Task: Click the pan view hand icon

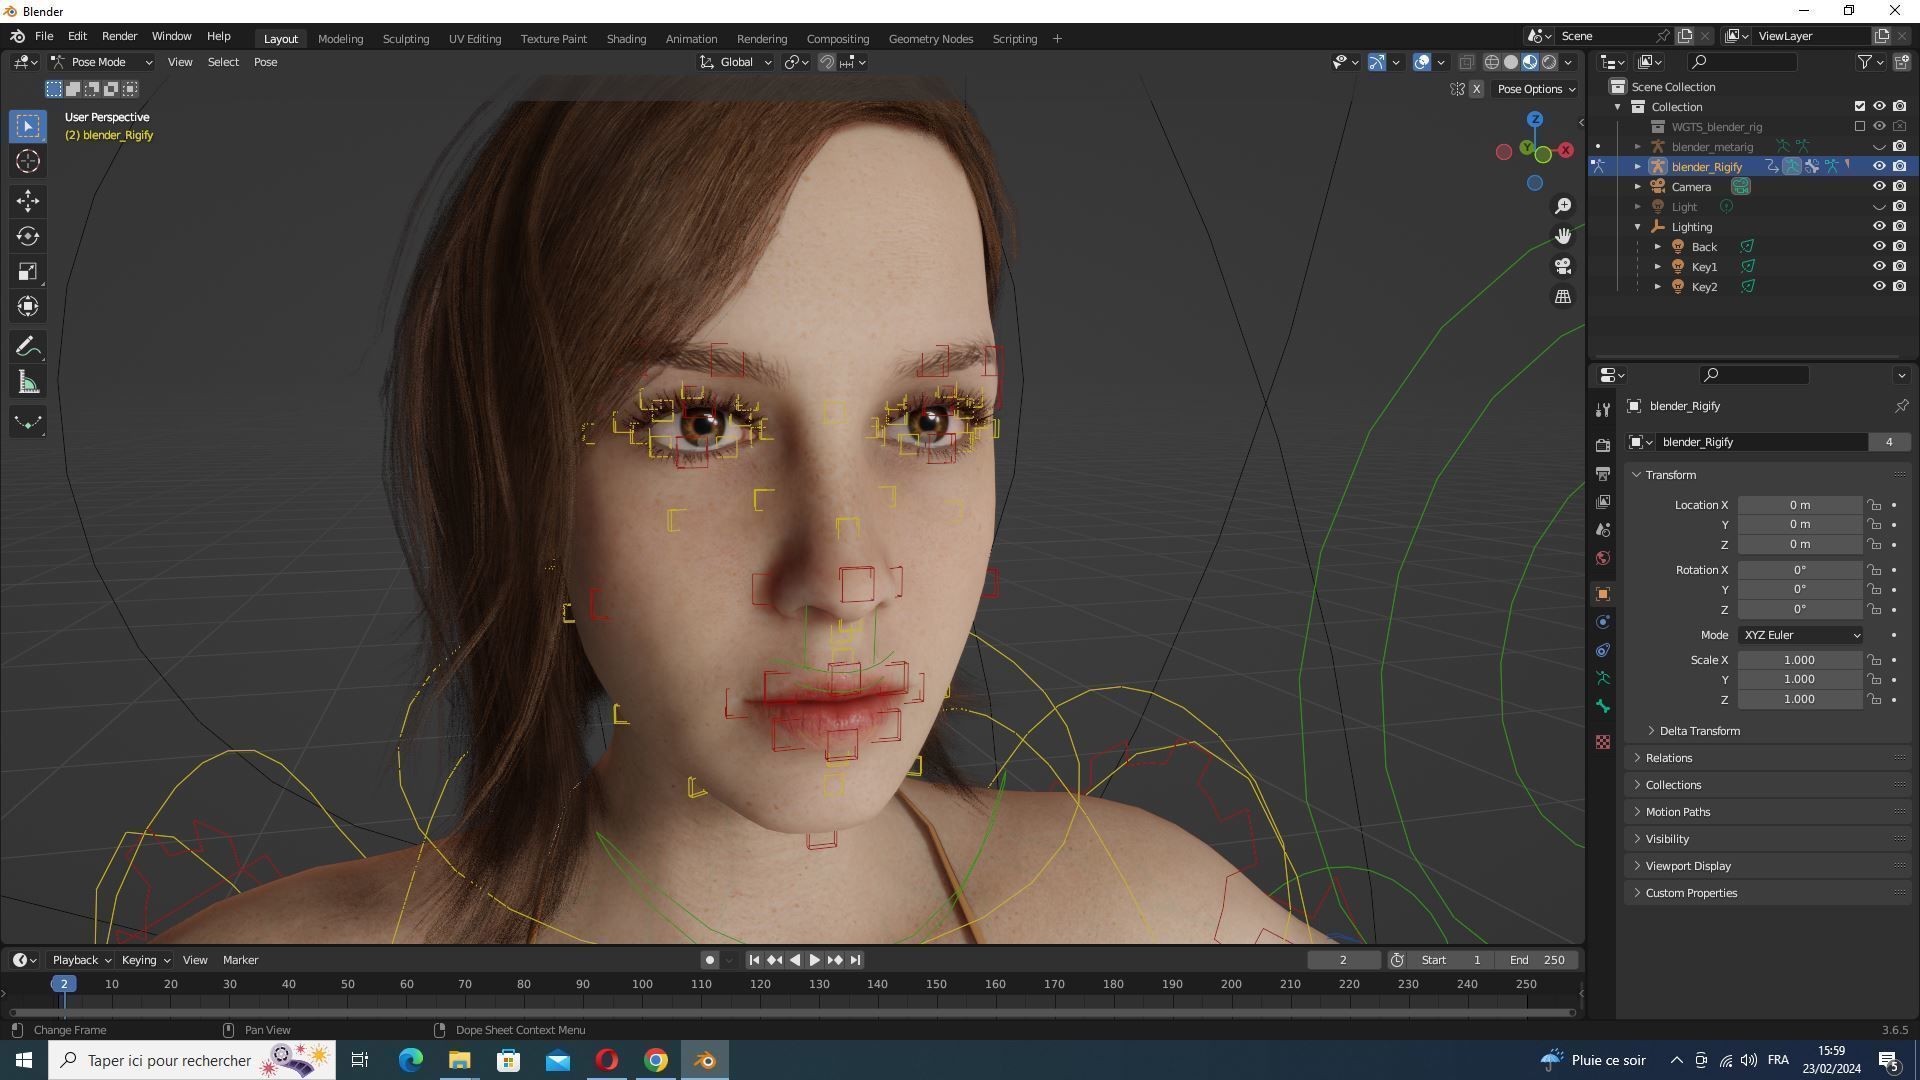Action: [1563, 236]
